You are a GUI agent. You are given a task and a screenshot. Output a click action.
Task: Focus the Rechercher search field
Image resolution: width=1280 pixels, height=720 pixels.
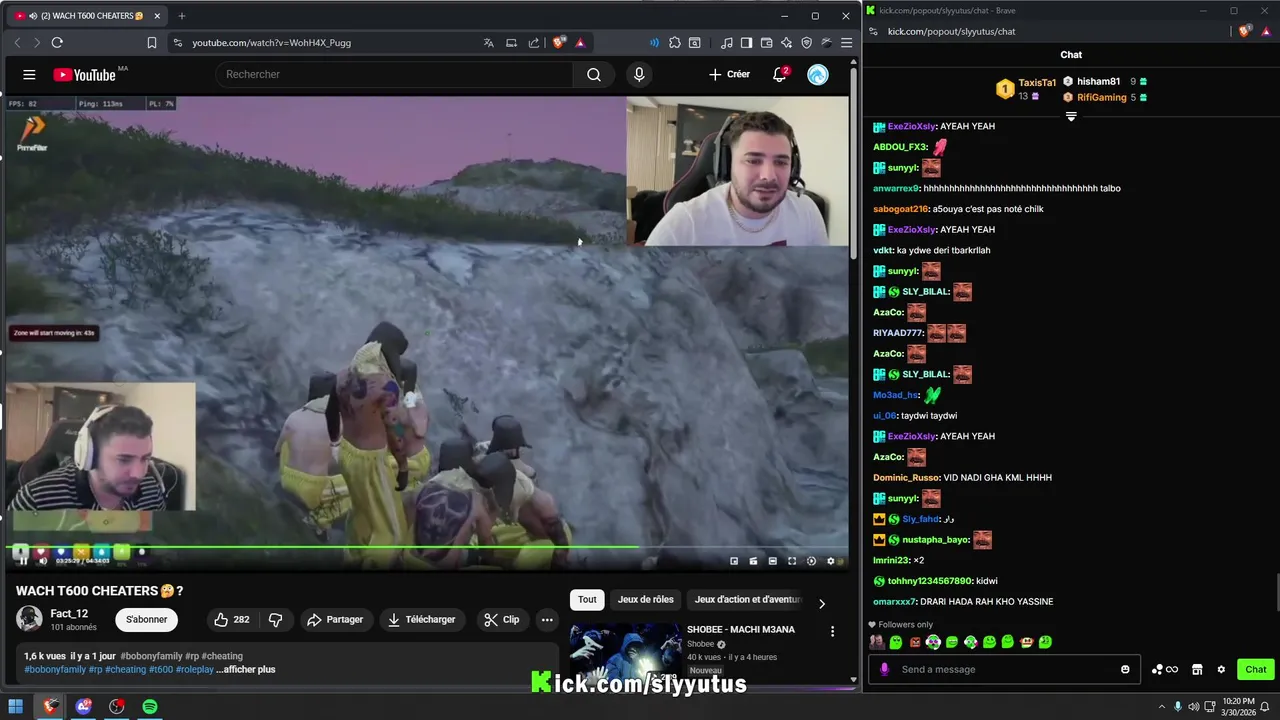[394, 75]
